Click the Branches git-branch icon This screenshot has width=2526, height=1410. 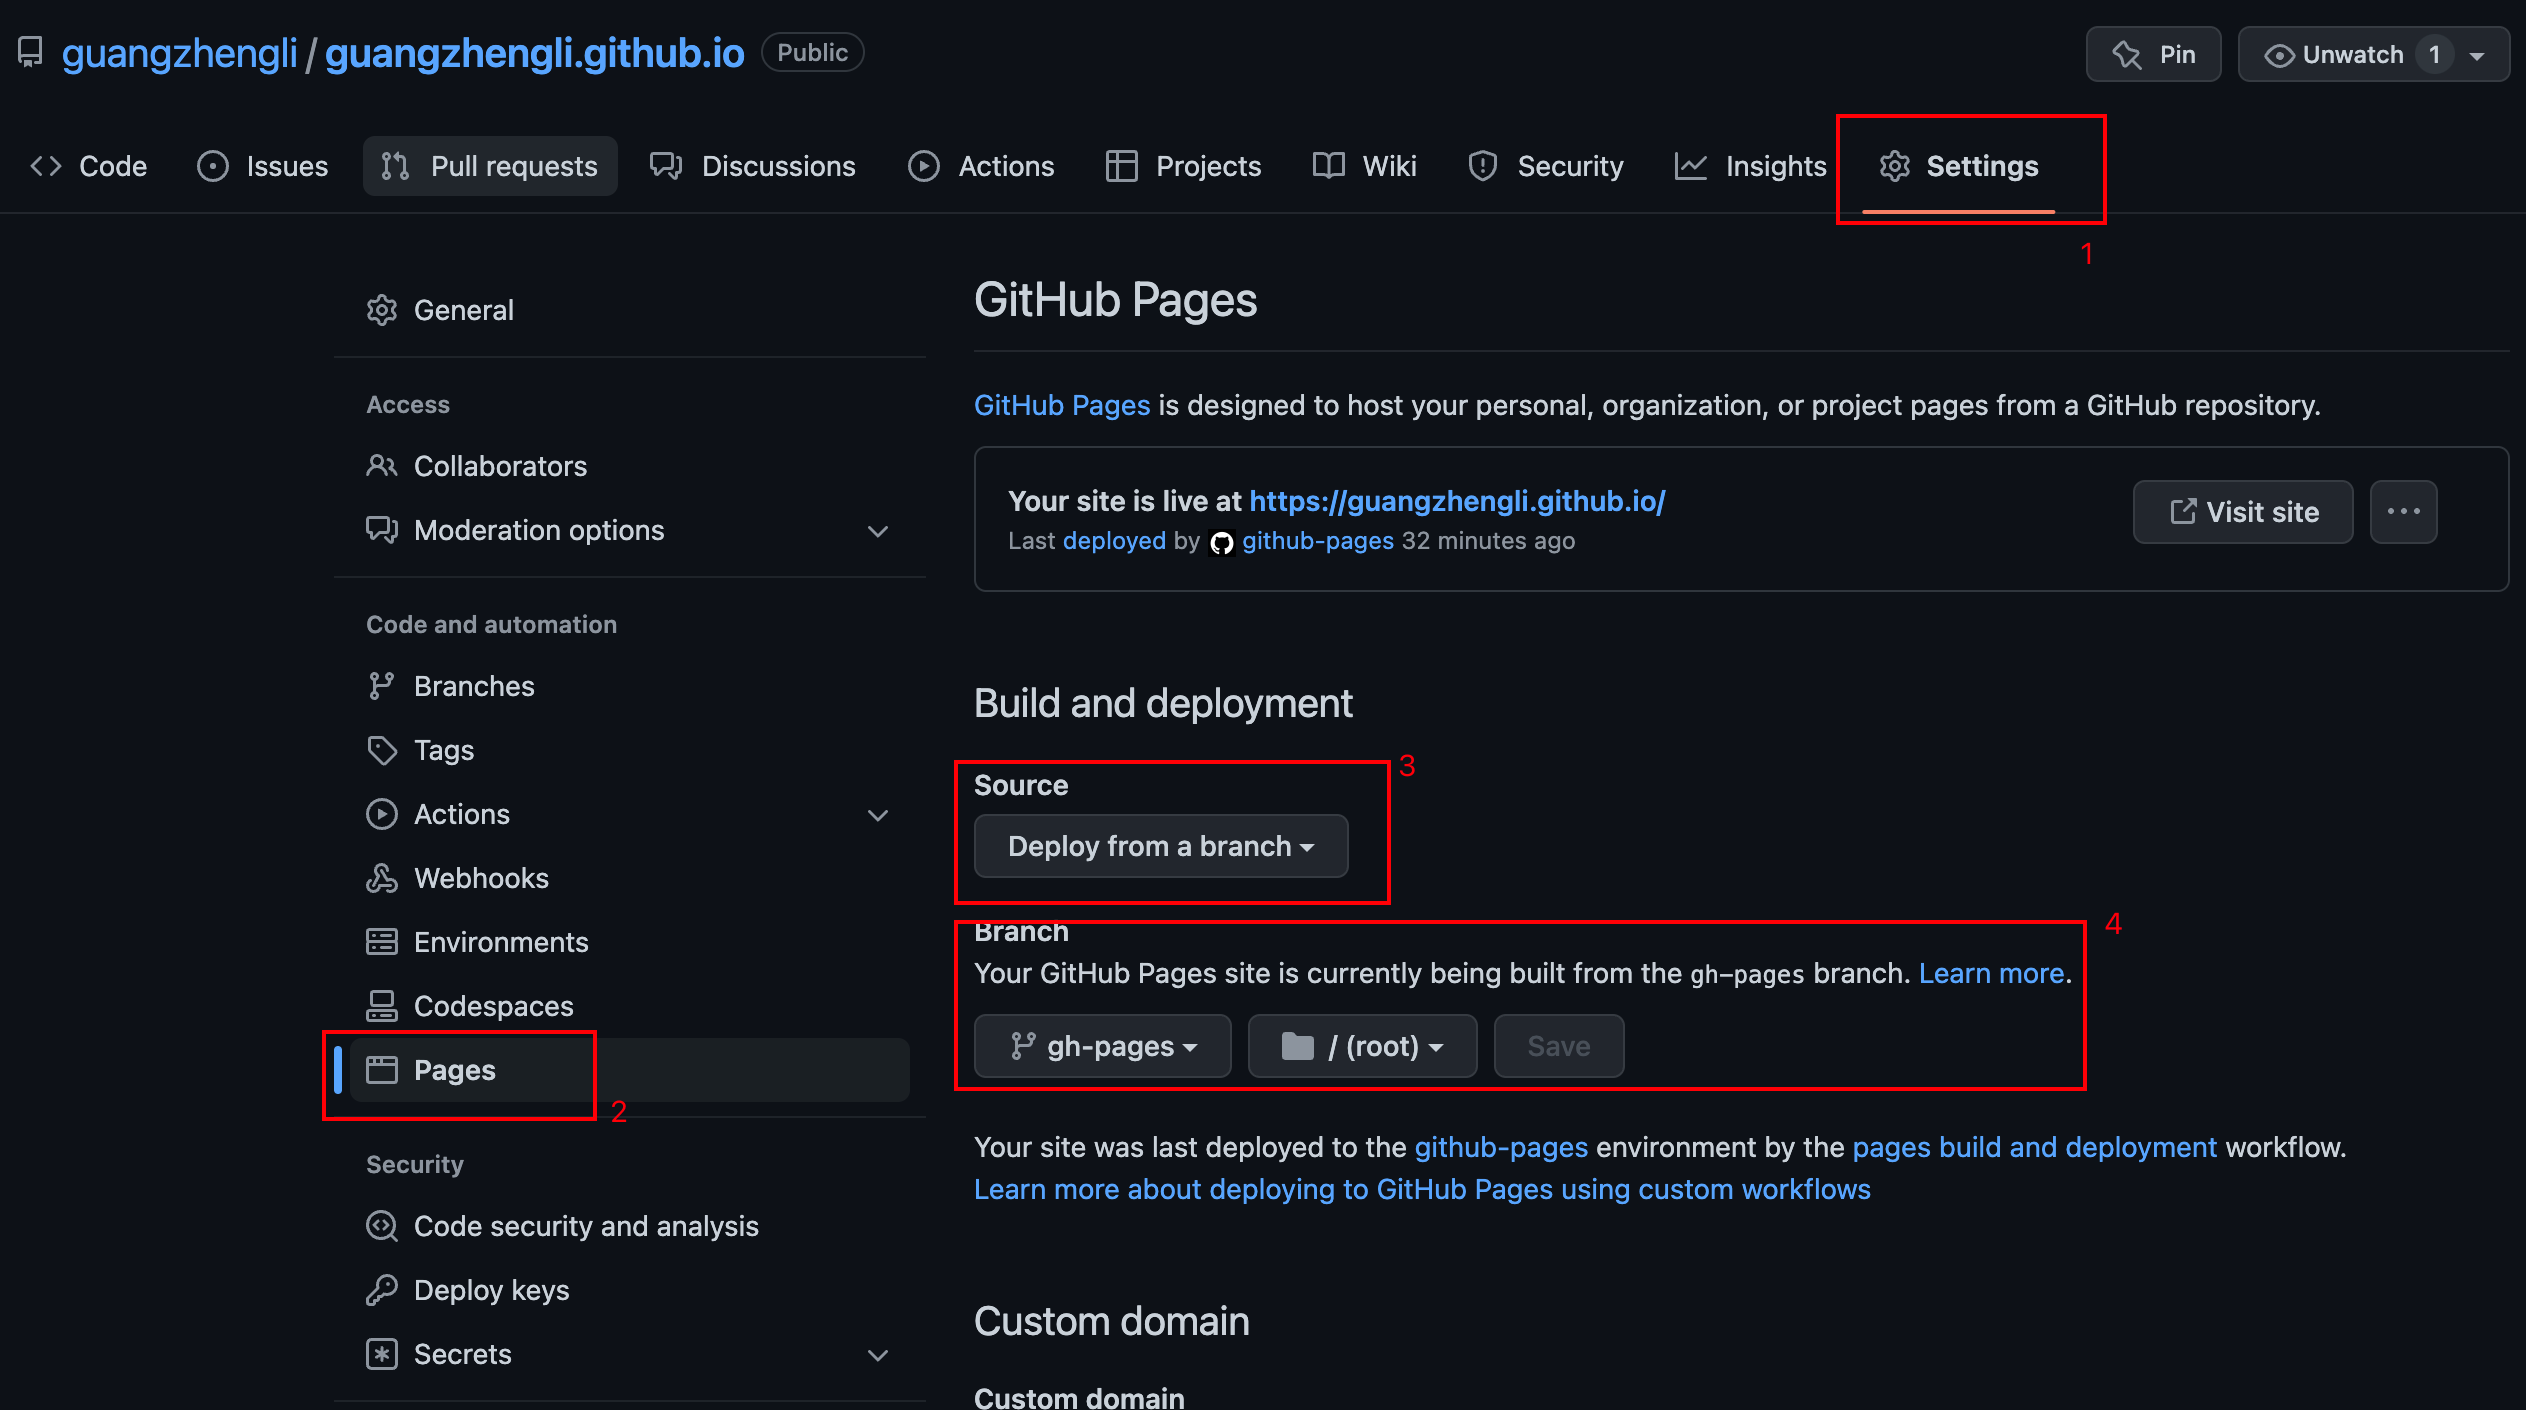[x=381, y=686]
